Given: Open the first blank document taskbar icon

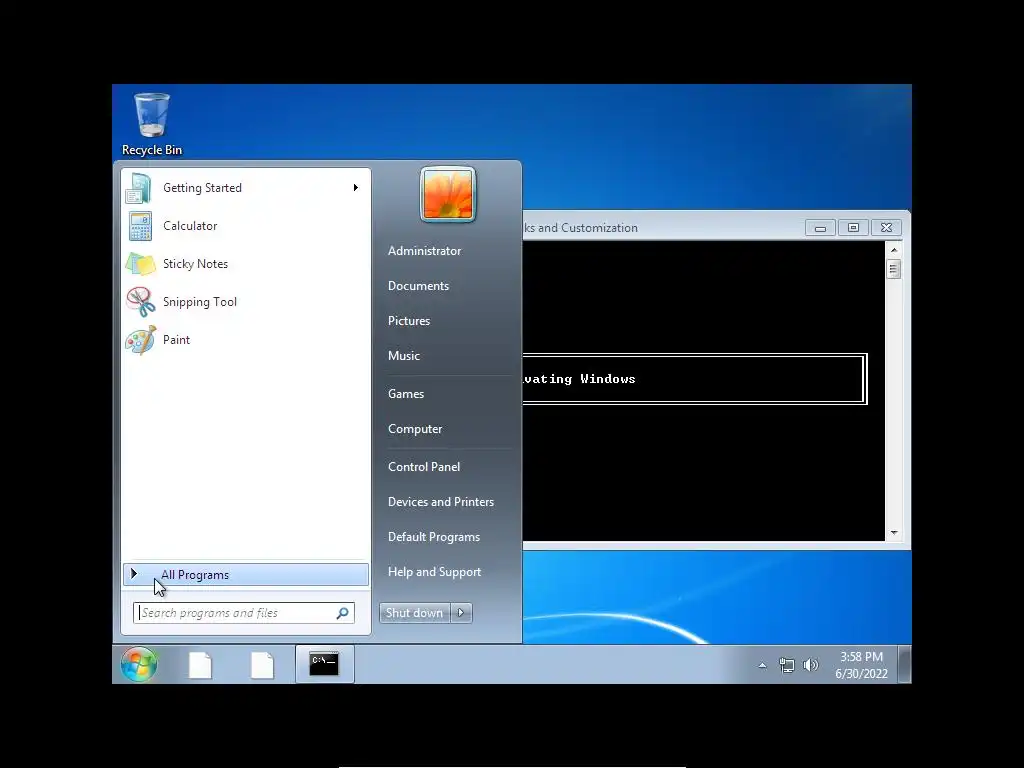Looking at the screenshot, I should [200, 665].
